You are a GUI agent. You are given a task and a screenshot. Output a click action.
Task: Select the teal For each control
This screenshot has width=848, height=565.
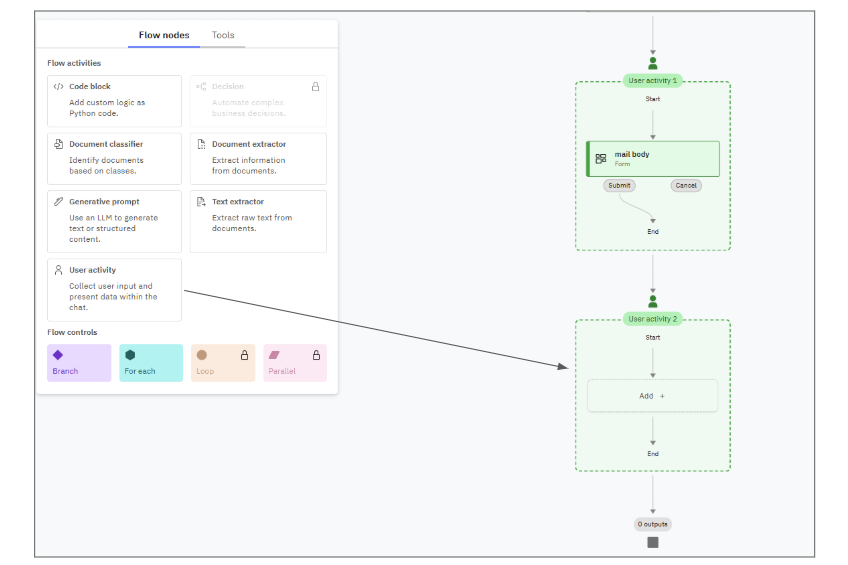(151, 362)
